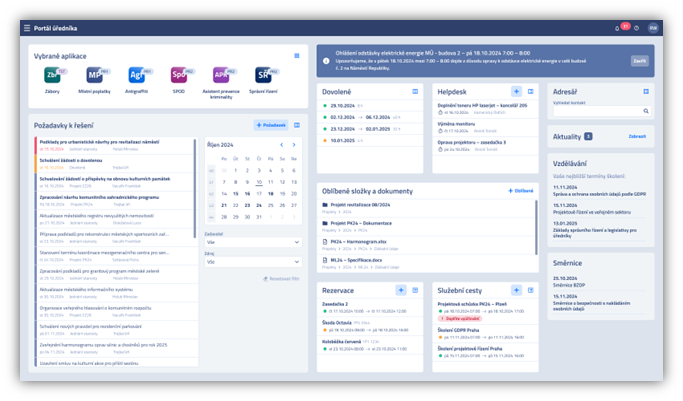Click the Aktuality count badge 3
683x401 pixels.
coord(588,136)
